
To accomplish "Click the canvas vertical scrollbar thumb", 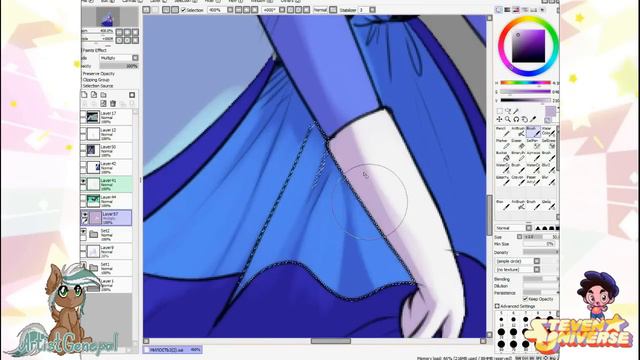I will (x=489, y=216).
